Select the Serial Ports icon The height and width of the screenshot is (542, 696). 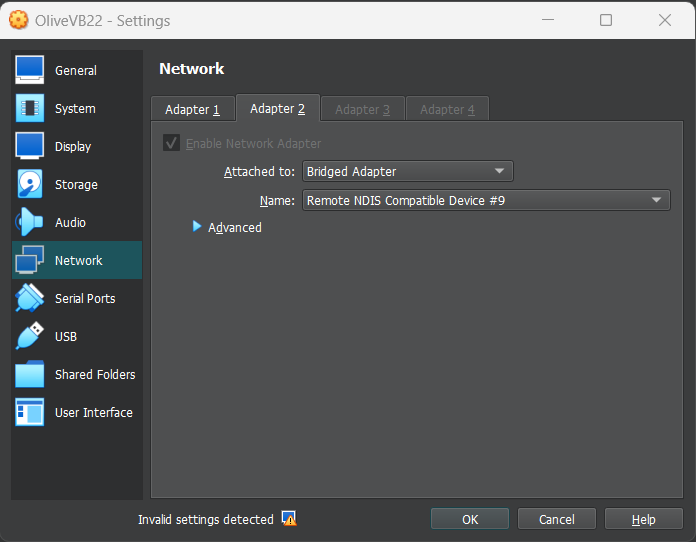30,298
